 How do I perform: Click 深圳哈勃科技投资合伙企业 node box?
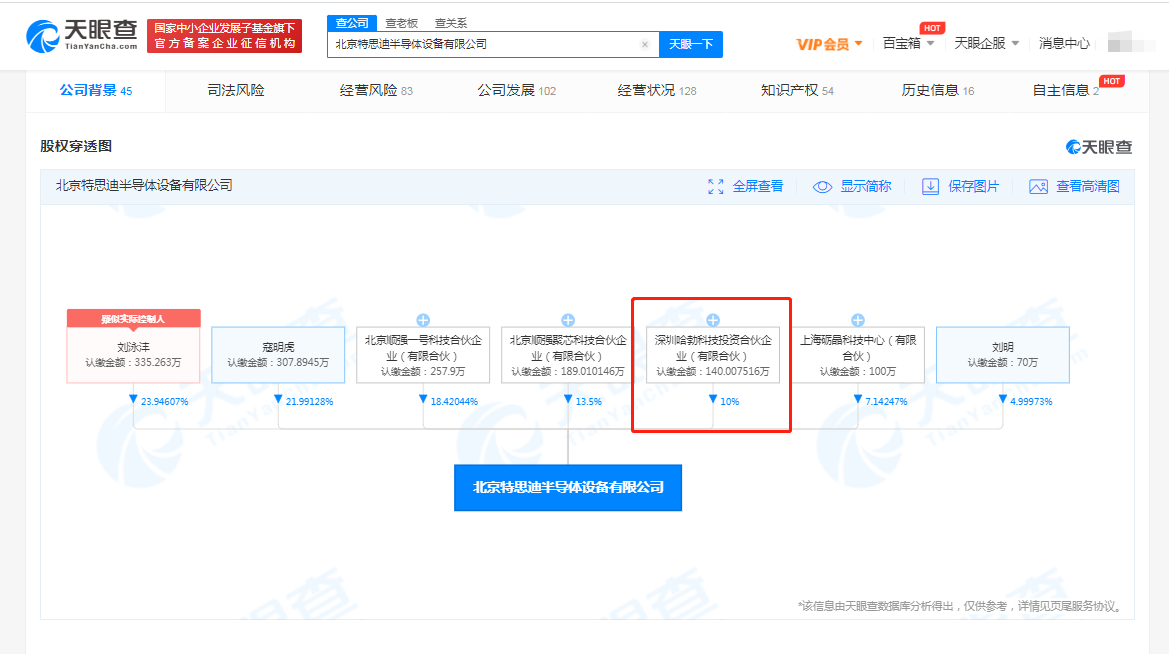click(713, 355)
